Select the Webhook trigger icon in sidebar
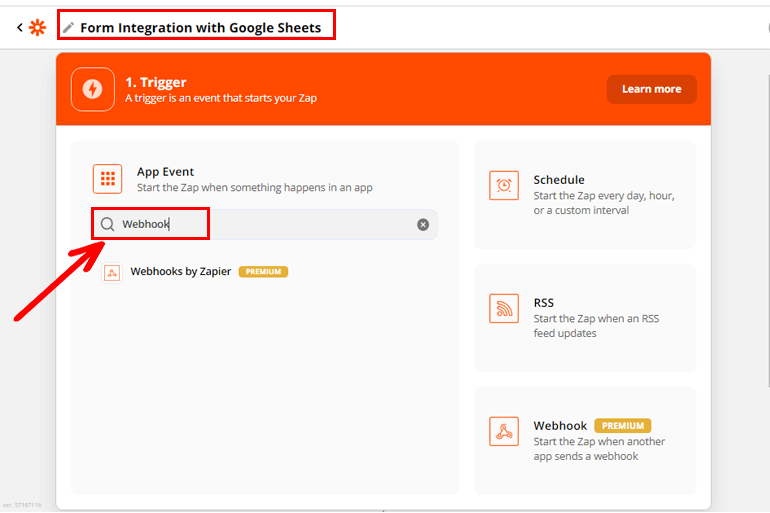Screen dimensions: 770x513 504,432
